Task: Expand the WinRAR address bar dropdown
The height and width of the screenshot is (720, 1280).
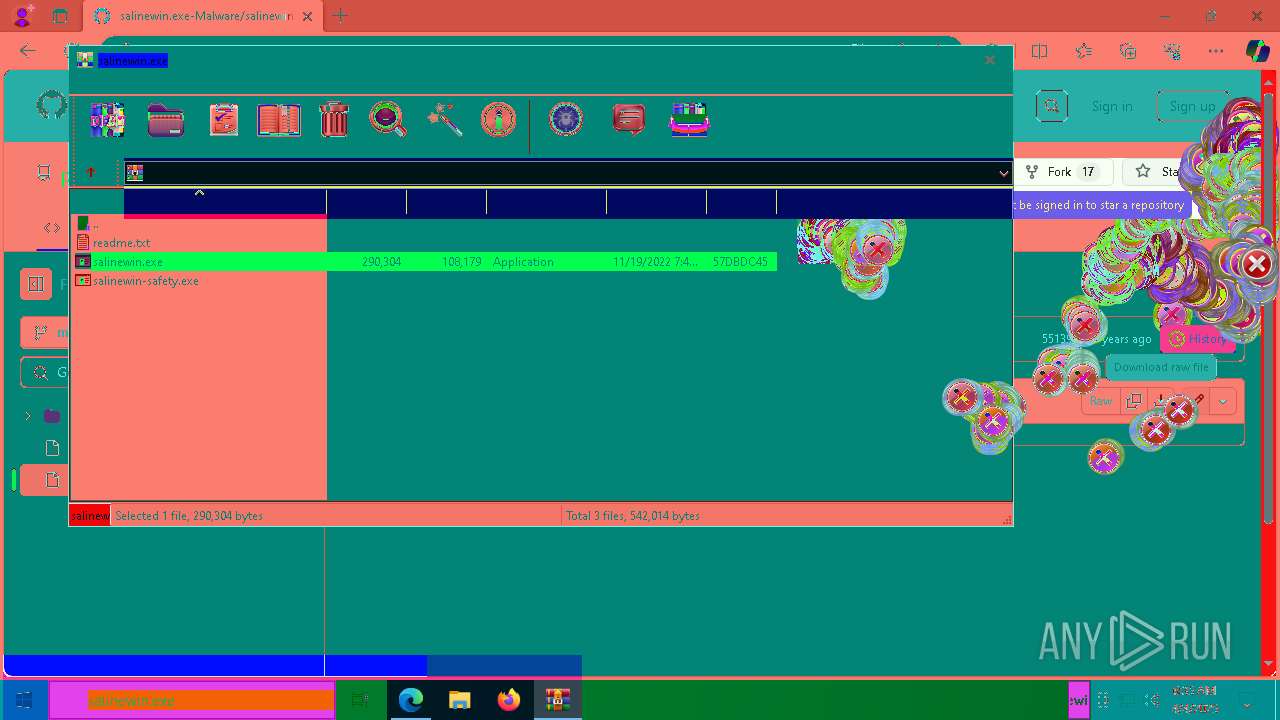Action: pyautogui.click(x=1003, y=173)
